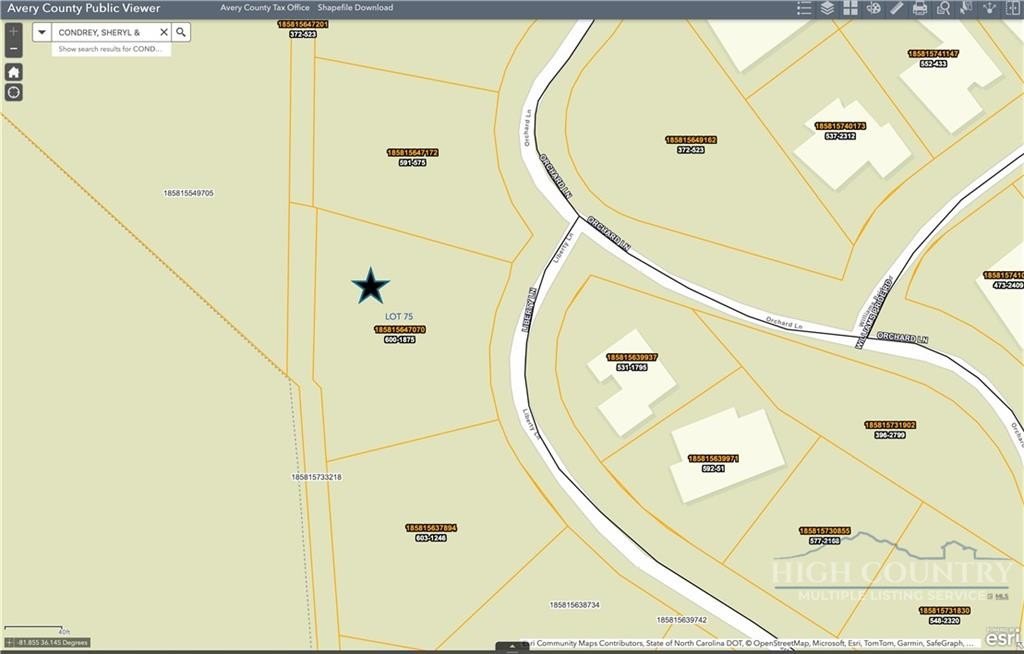Select deed label 531-1795
Screen dimensions: 1024x654
(x=632, y=367)
